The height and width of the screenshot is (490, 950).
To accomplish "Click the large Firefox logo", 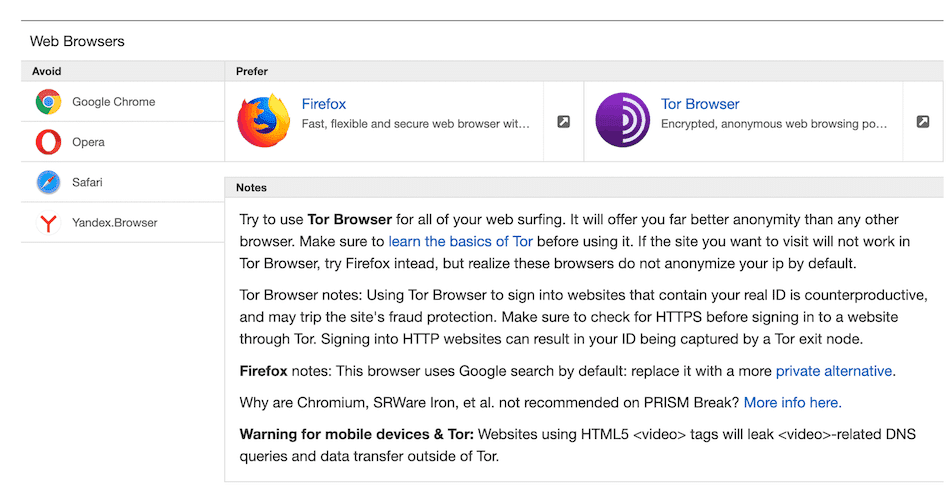I will point(263,121).
